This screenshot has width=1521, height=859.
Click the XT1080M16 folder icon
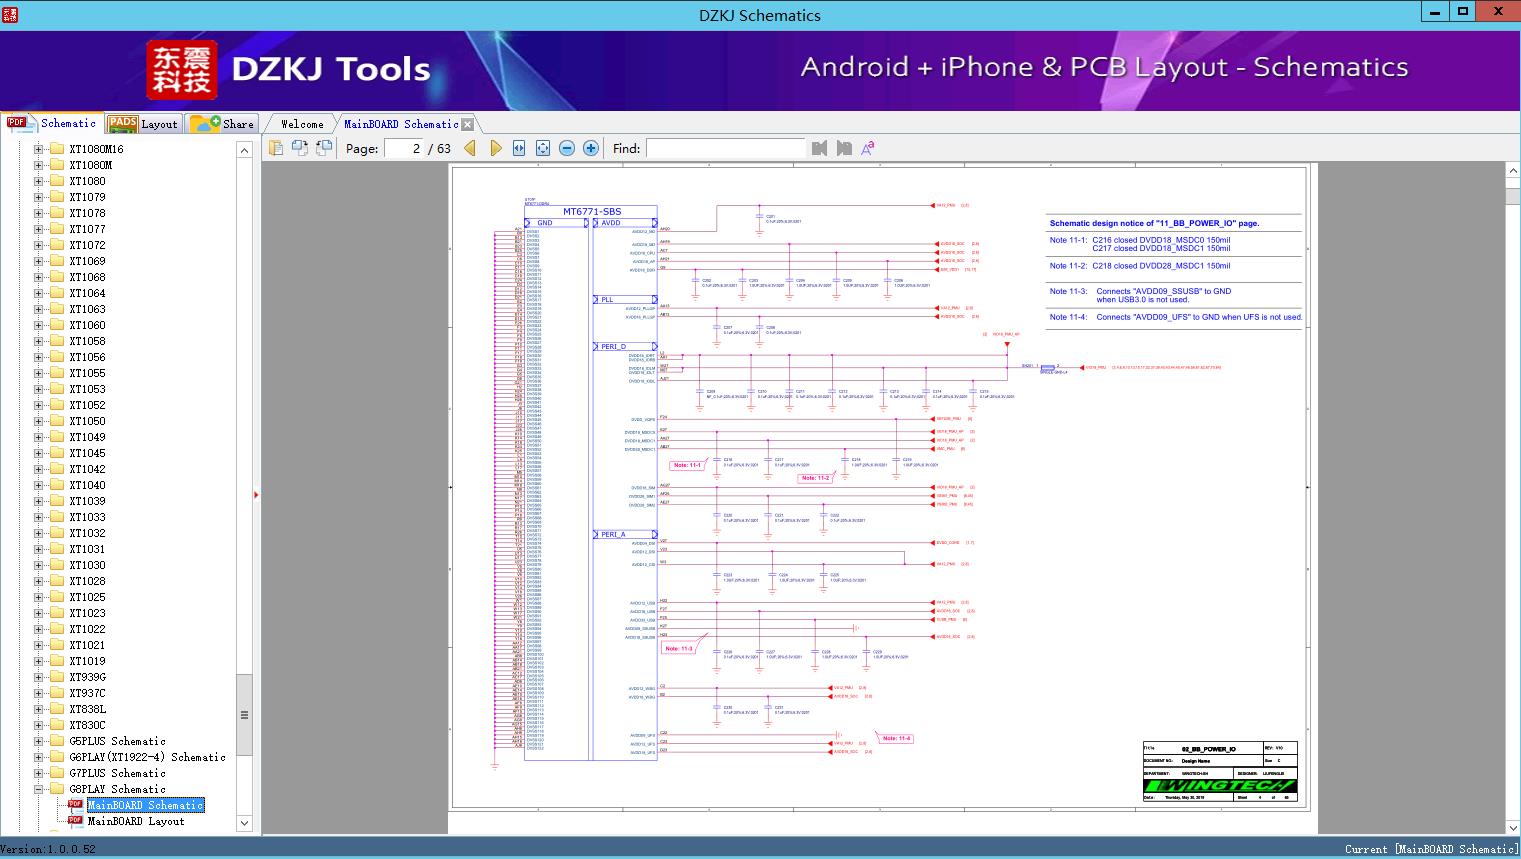[x=57, y=149]
